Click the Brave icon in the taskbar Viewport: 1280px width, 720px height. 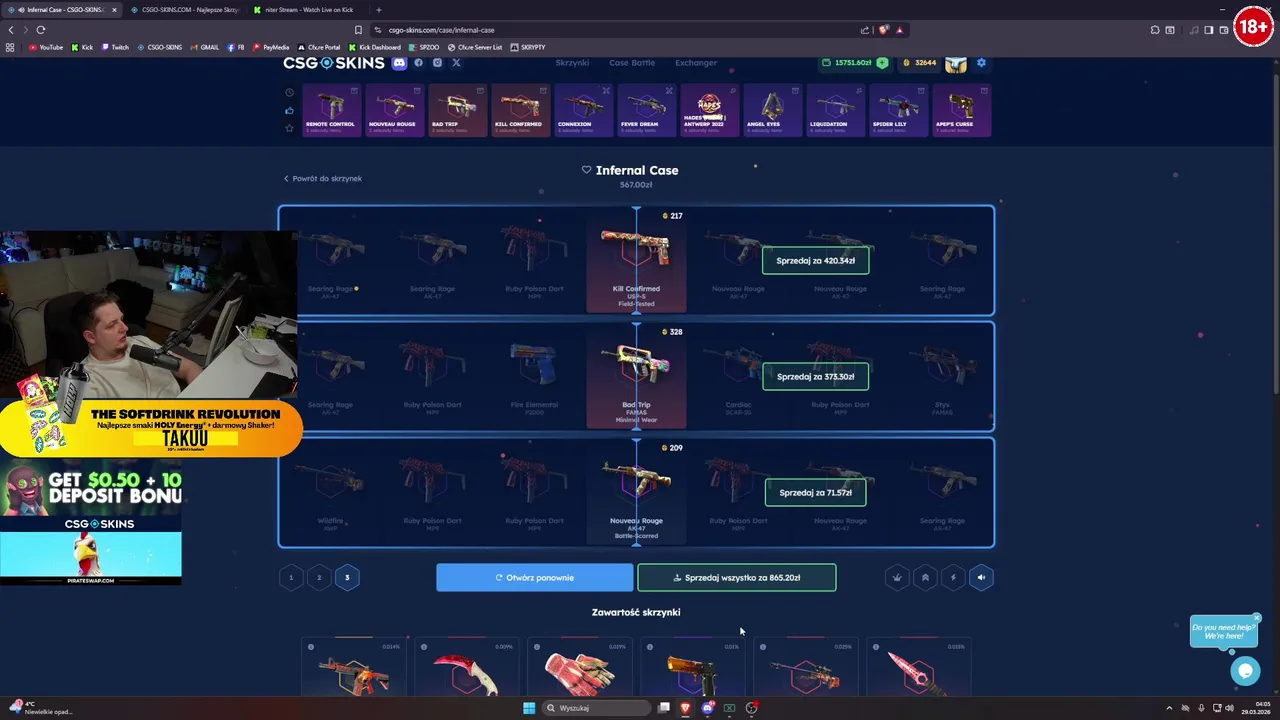pos(685,708)
